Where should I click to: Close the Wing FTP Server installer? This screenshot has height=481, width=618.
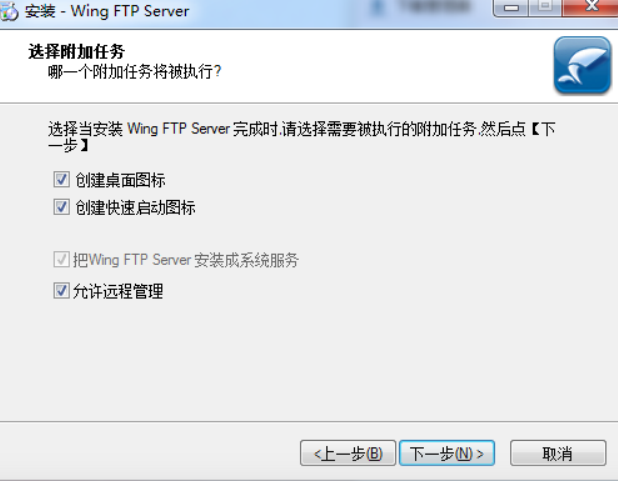[591, 7]
